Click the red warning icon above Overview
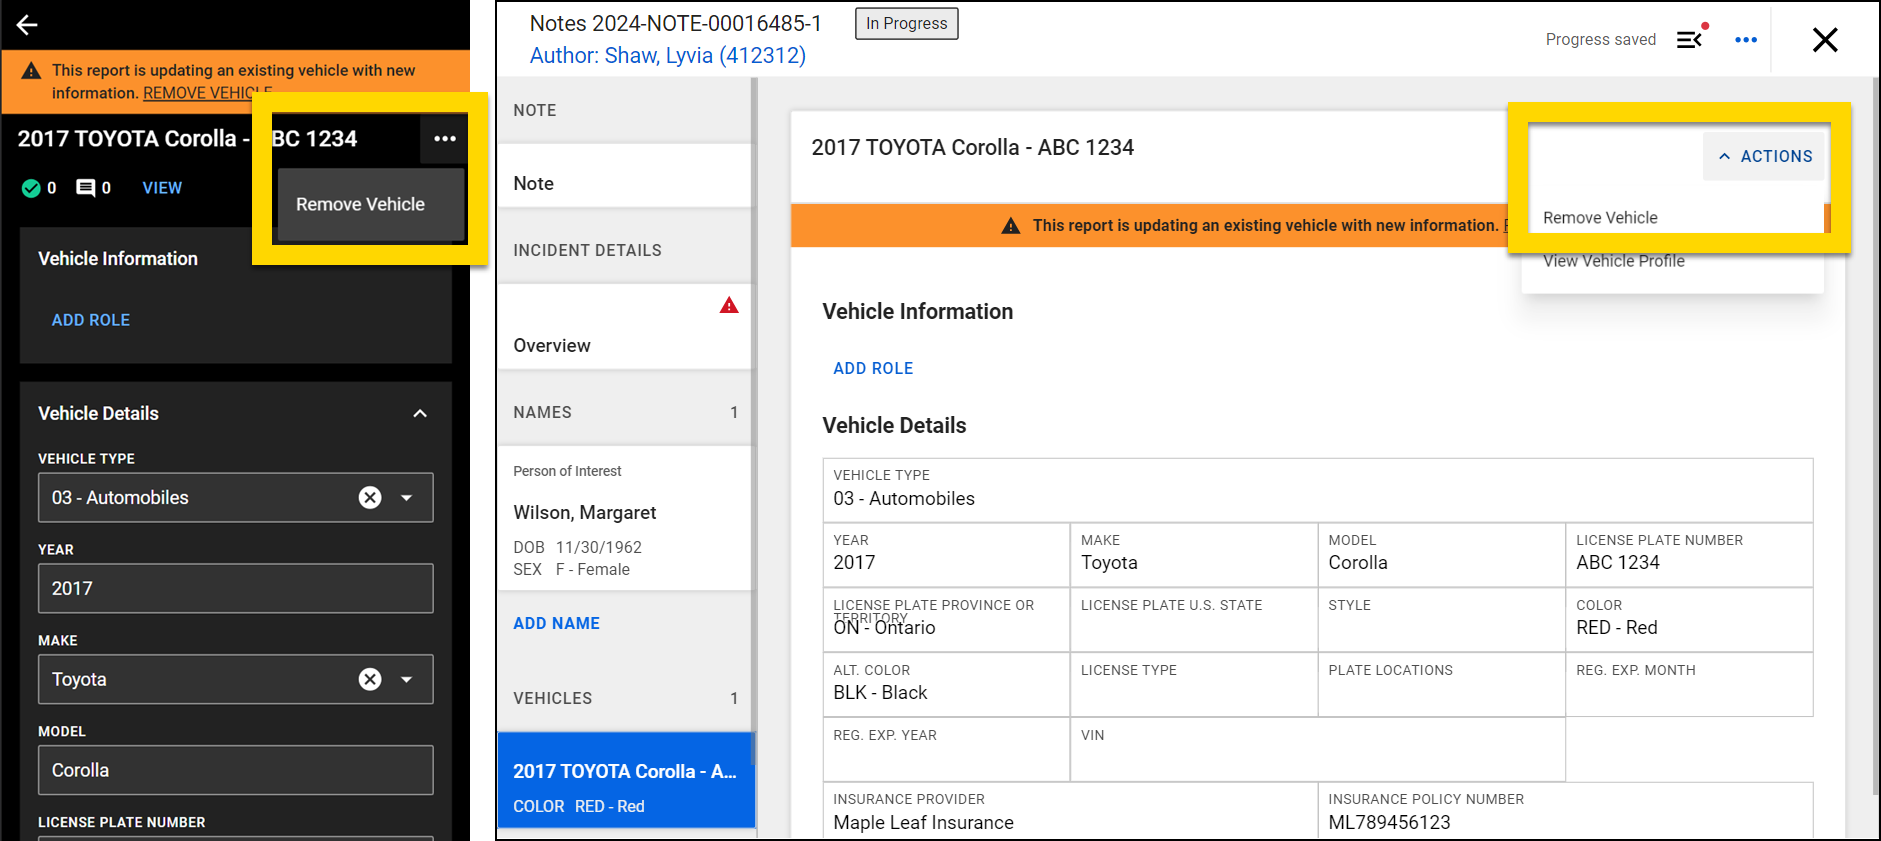Screen dimensions: 1881x841 pos(729,306)
